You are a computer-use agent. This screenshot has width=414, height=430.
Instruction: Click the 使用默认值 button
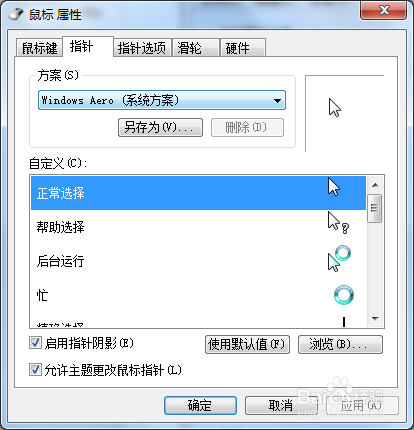pos(247,344)
